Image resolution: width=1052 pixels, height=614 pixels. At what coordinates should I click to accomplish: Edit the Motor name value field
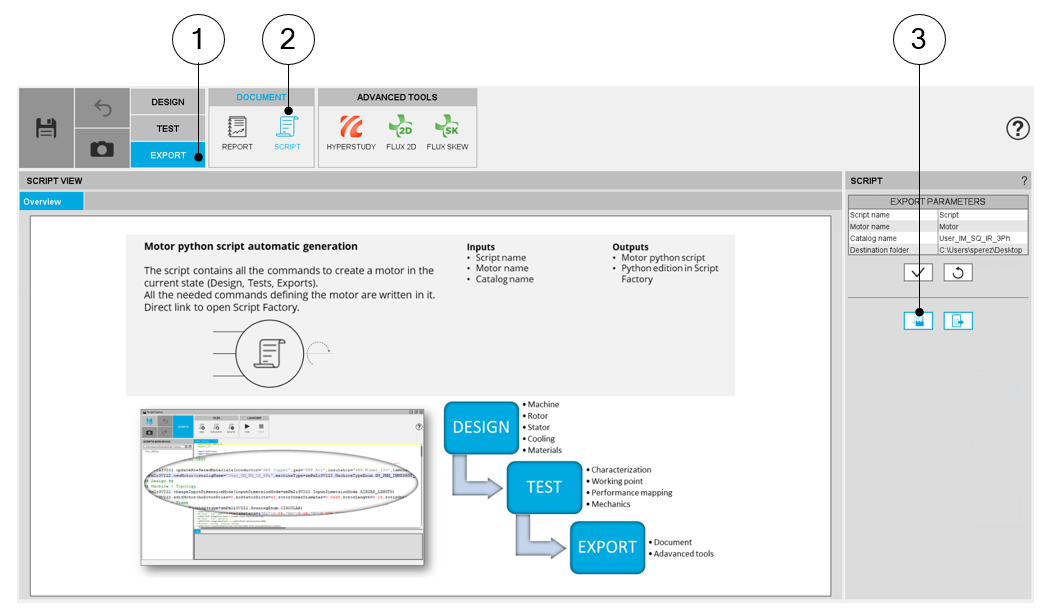(982, 226)
